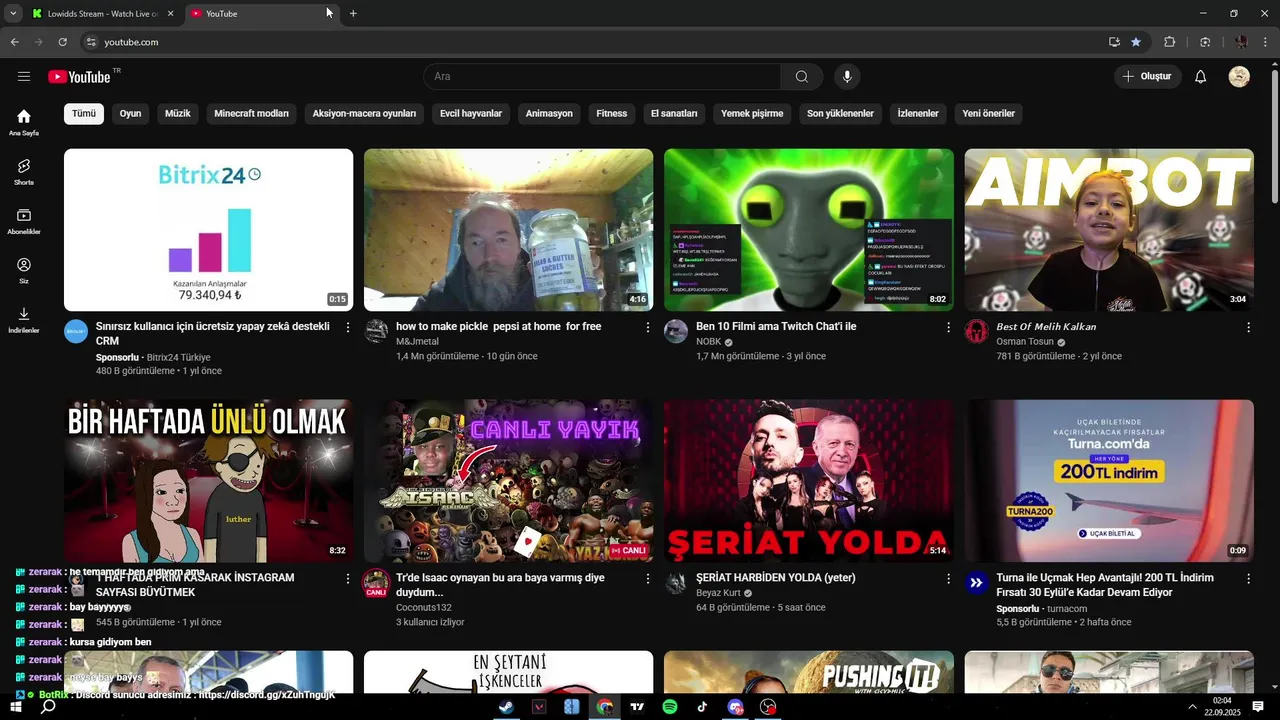Open options for the pickle pepsi video
1280x720 pixels.
[x=648, y=327]
